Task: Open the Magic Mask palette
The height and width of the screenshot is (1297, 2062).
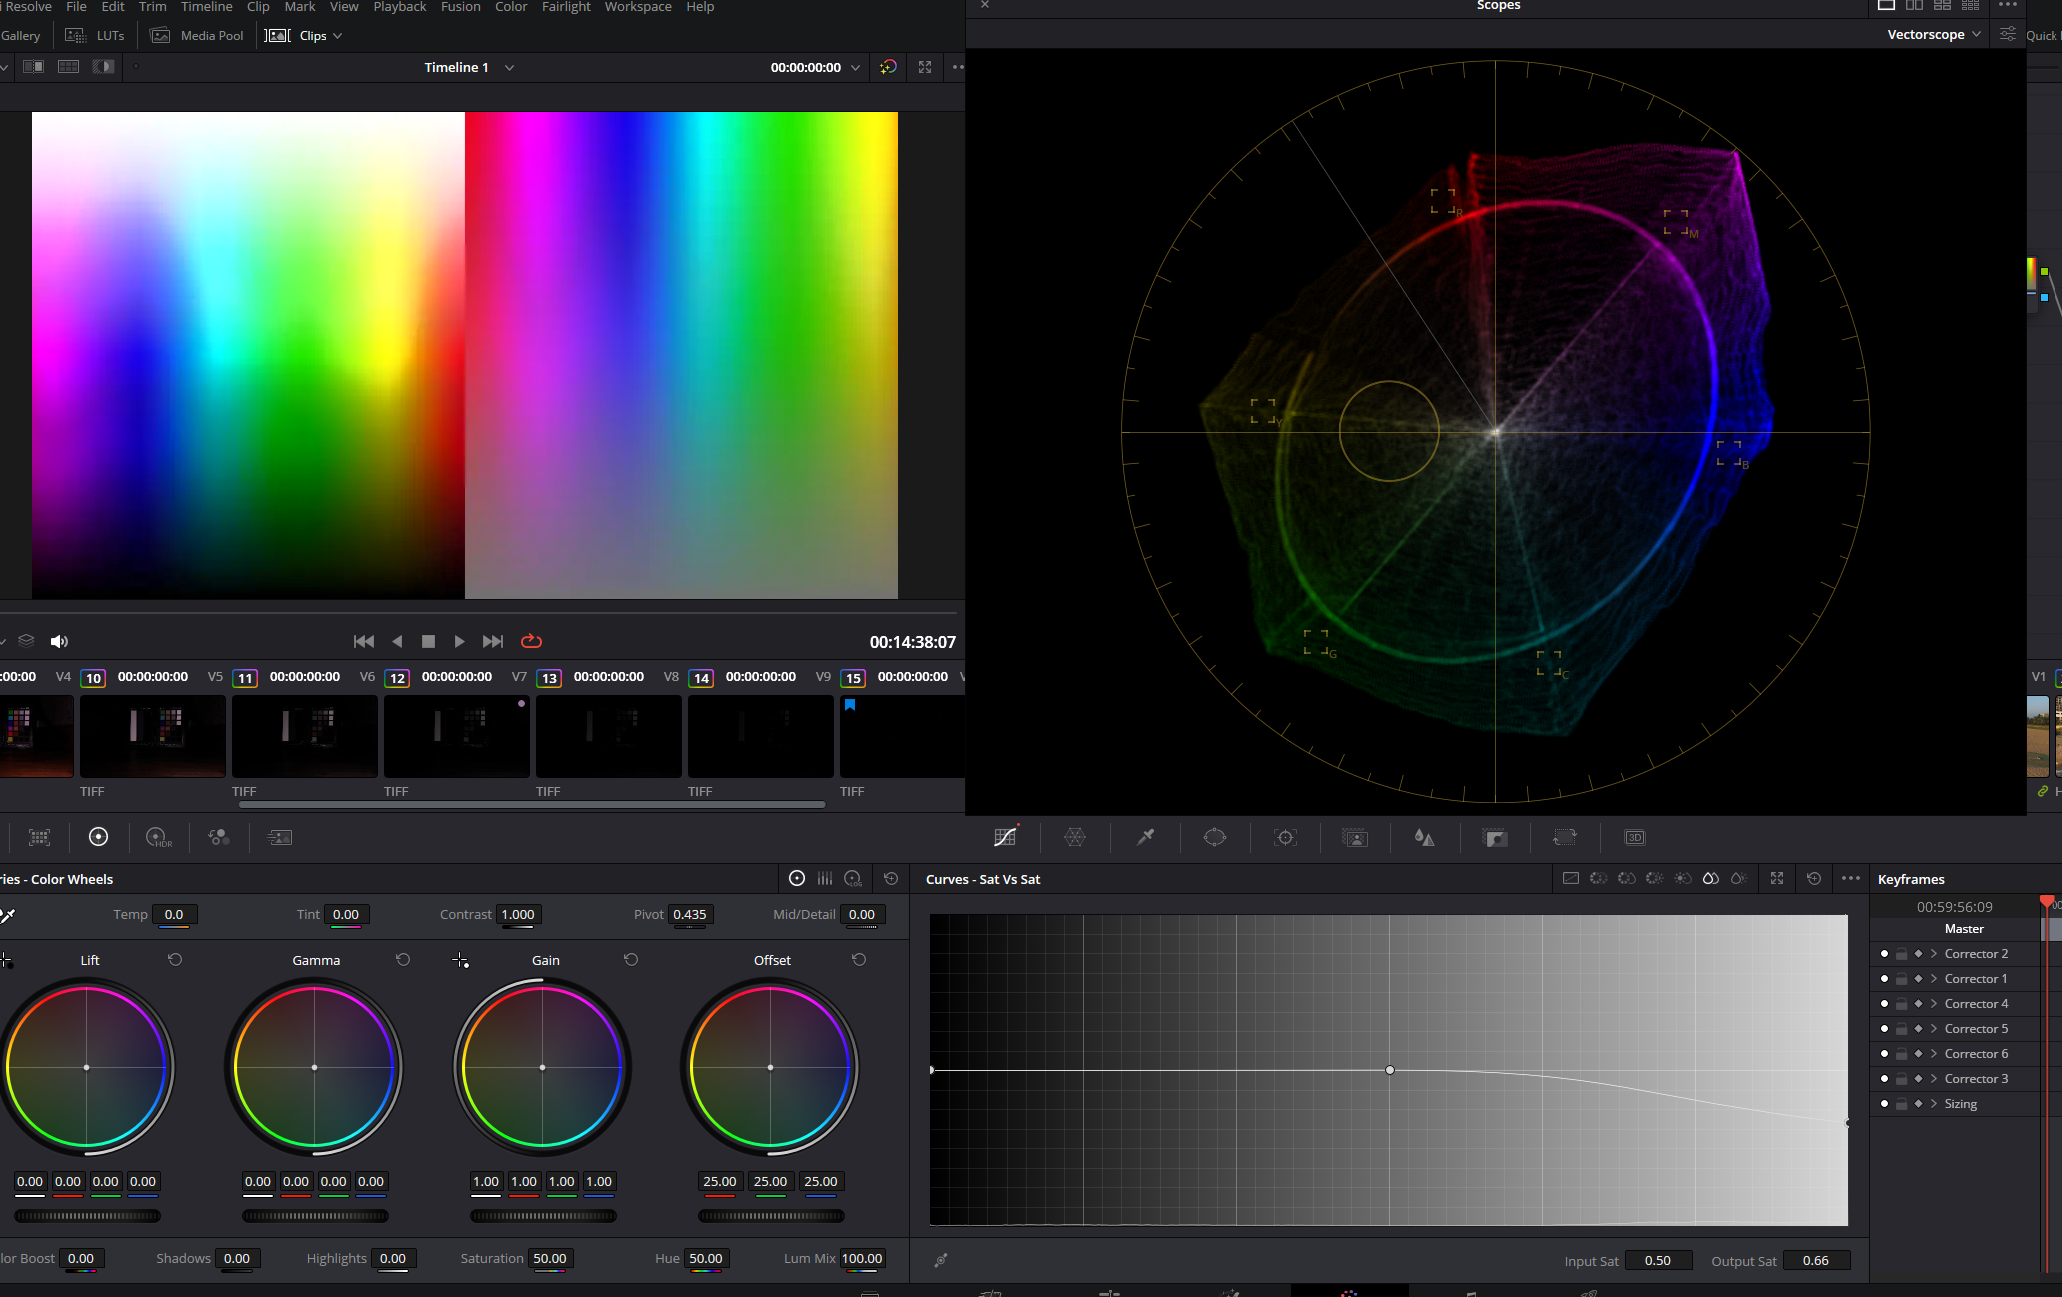Action: pyautogui.click(x=1355, y=837)
